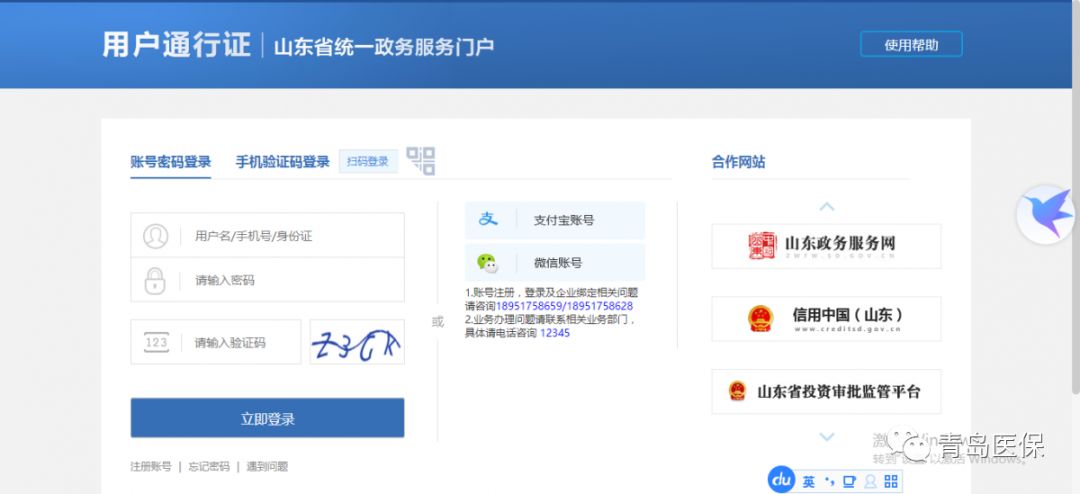Open the 使用帮助 button
This screenshot has width=1080, height=494.
[x=911, y=44]
